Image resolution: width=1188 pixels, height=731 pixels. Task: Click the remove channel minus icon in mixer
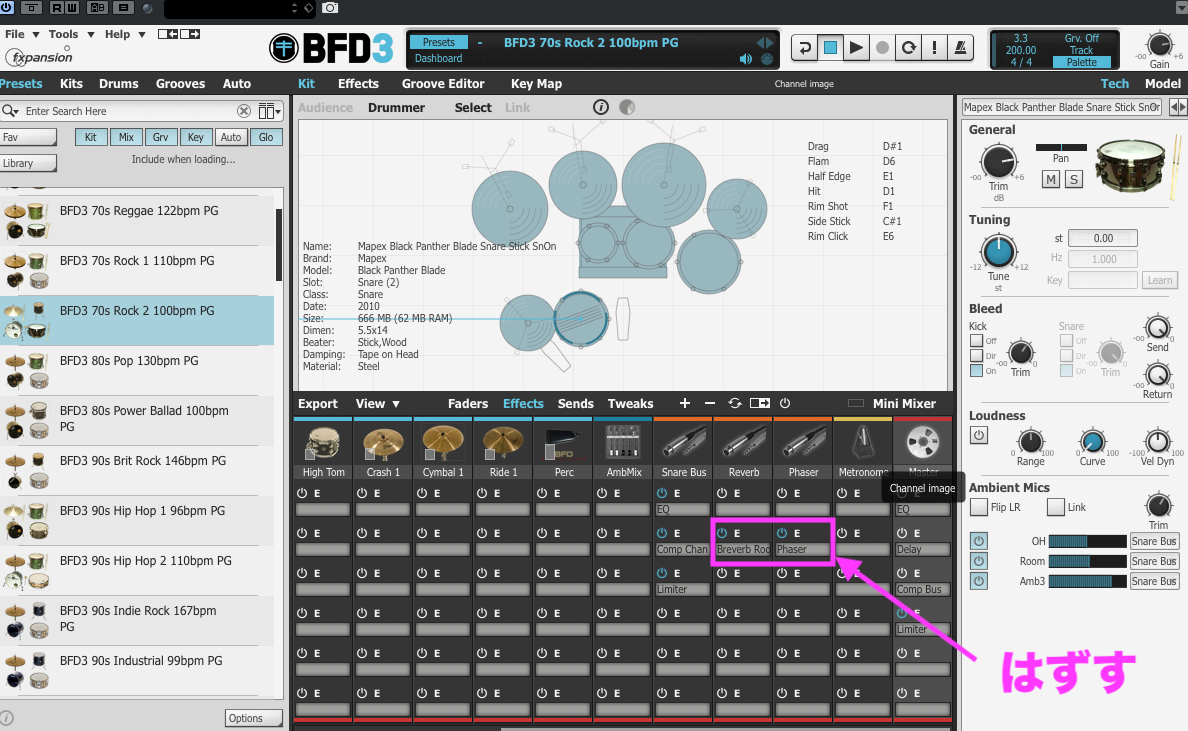pos(710,403)
